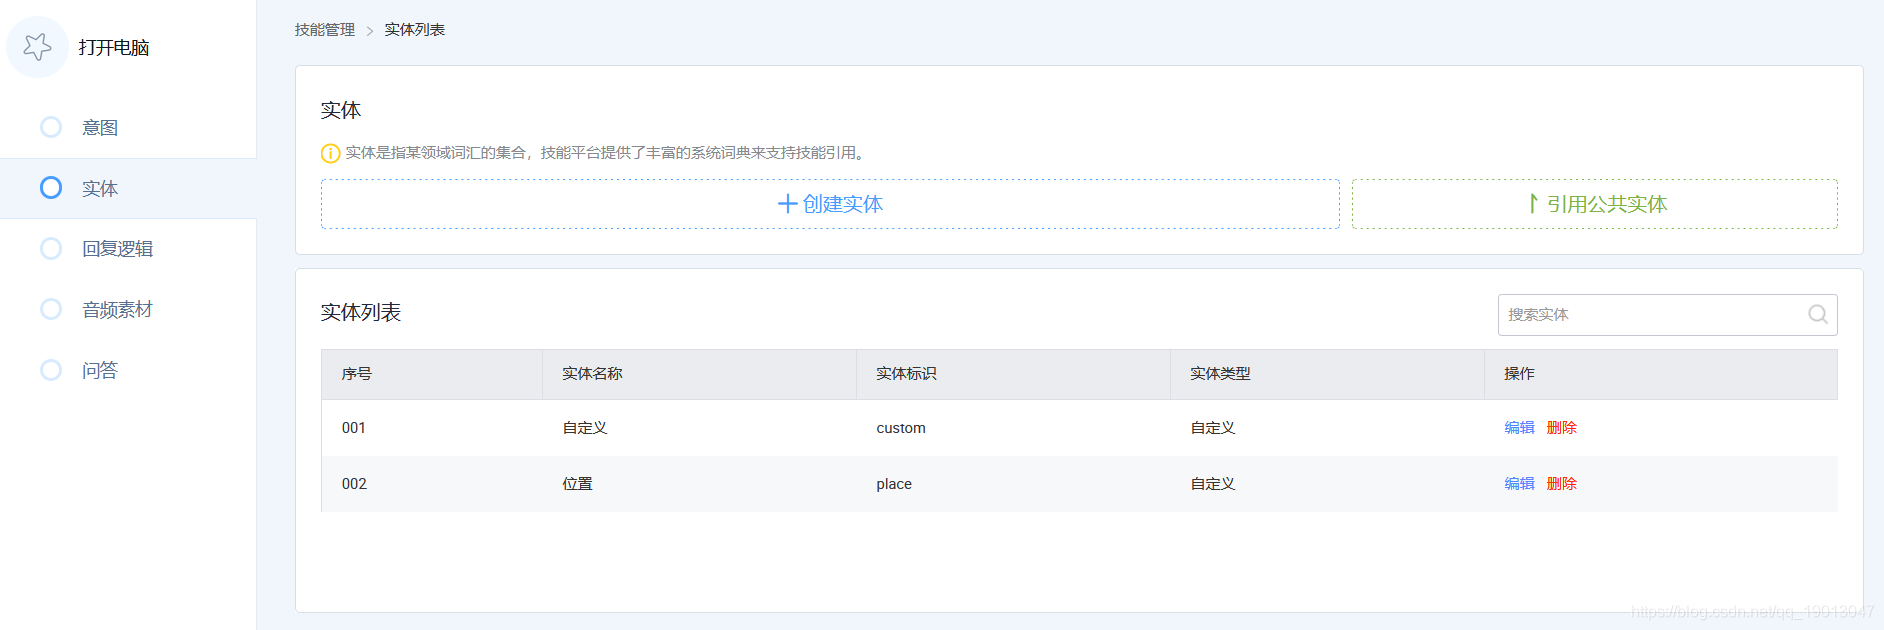The width and height of the screenshot is (1884, 630).
Task: Click the 引用公共实体 button
Action: click(x=1594, y=204)
